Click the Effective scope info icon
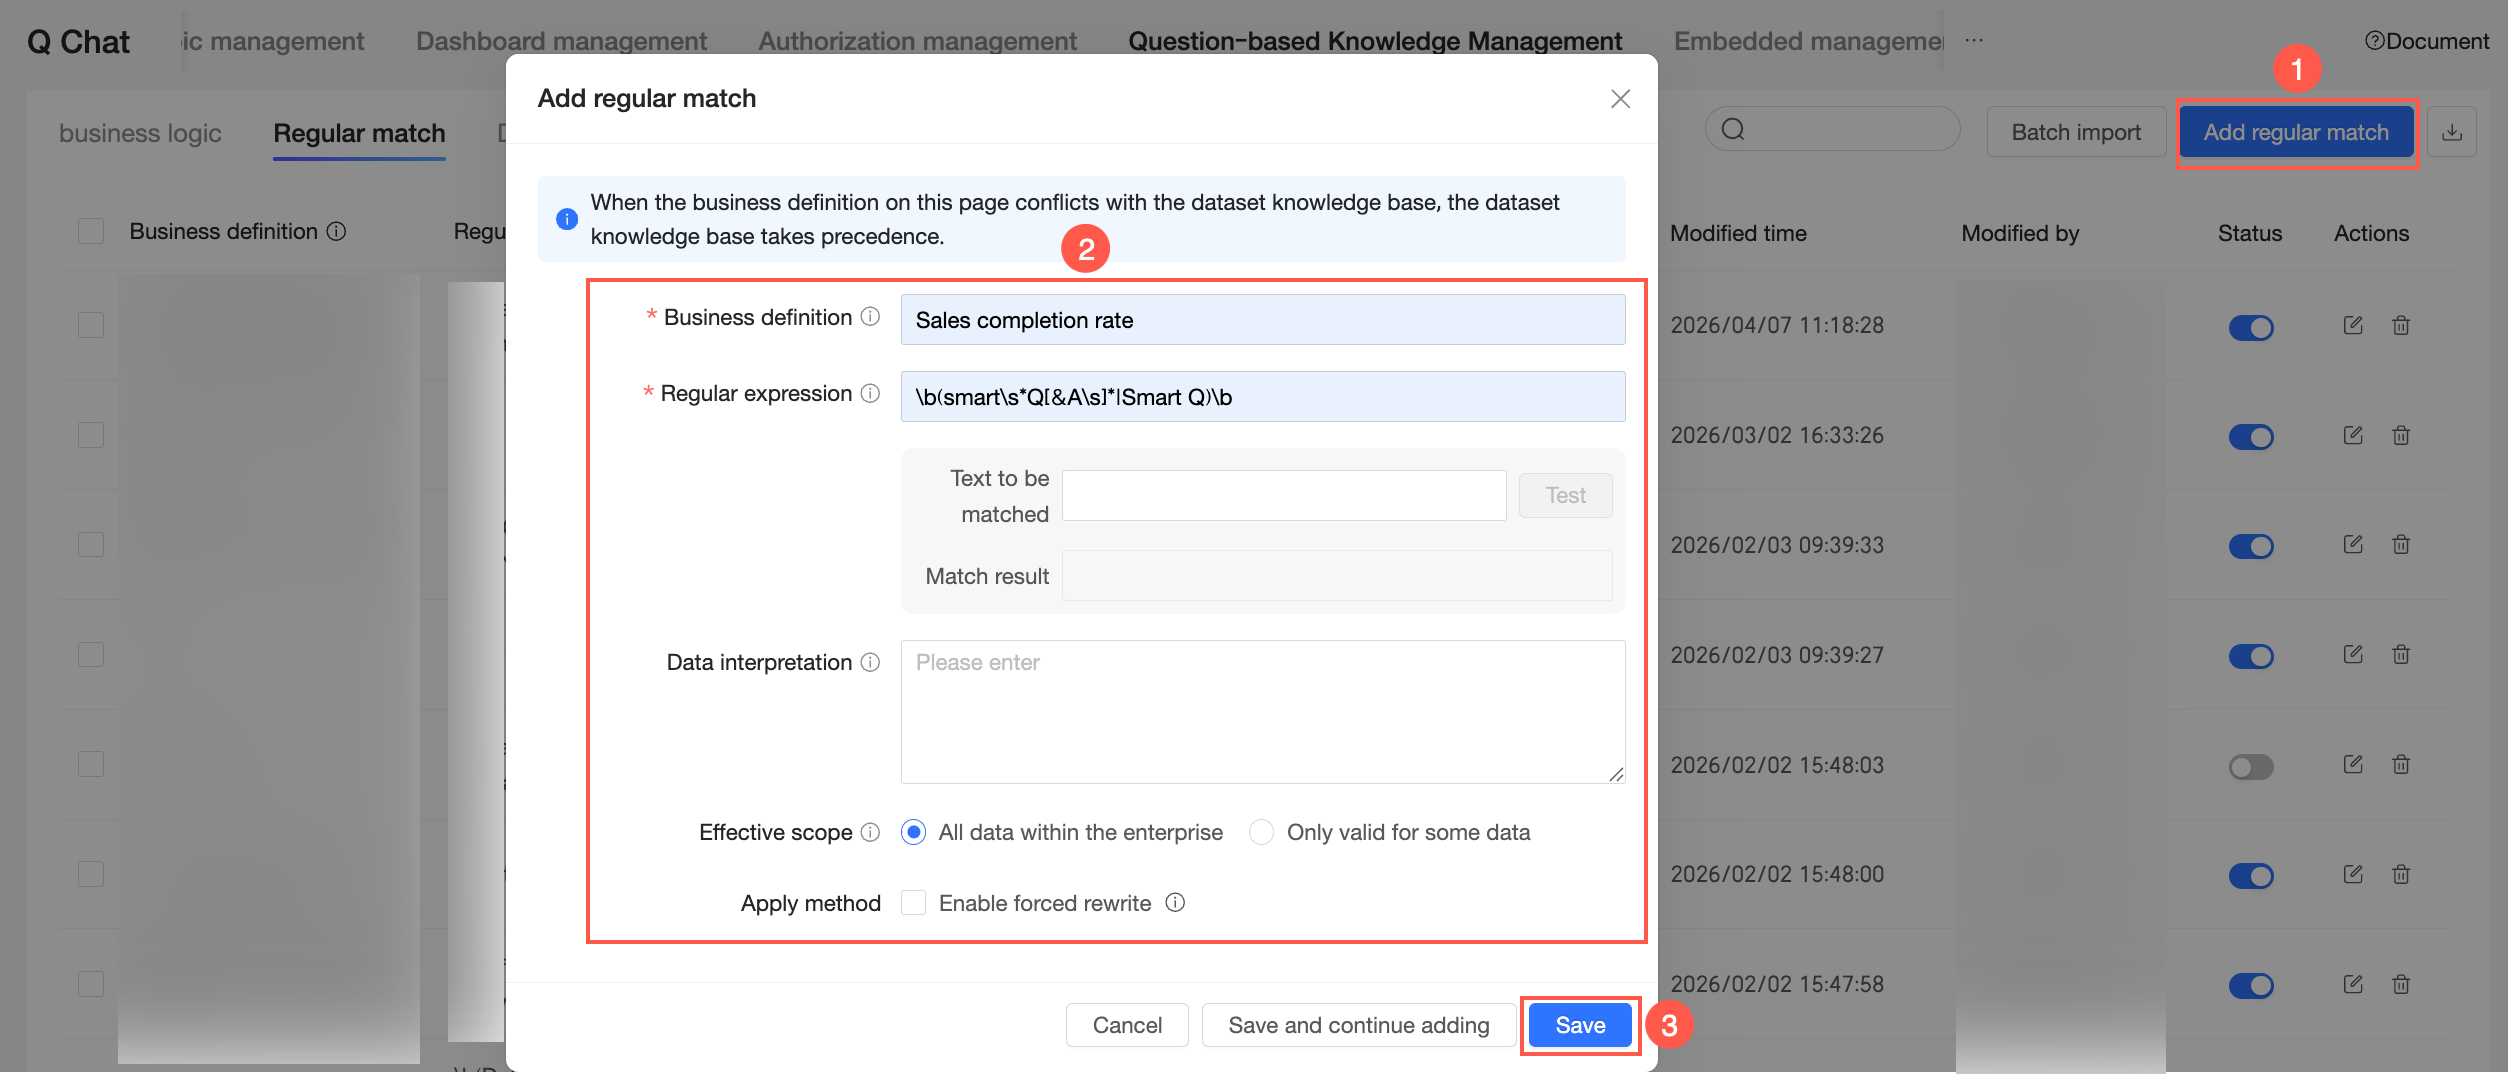2508x1074 pixels. pyautogui.click(x=871, y=832)
